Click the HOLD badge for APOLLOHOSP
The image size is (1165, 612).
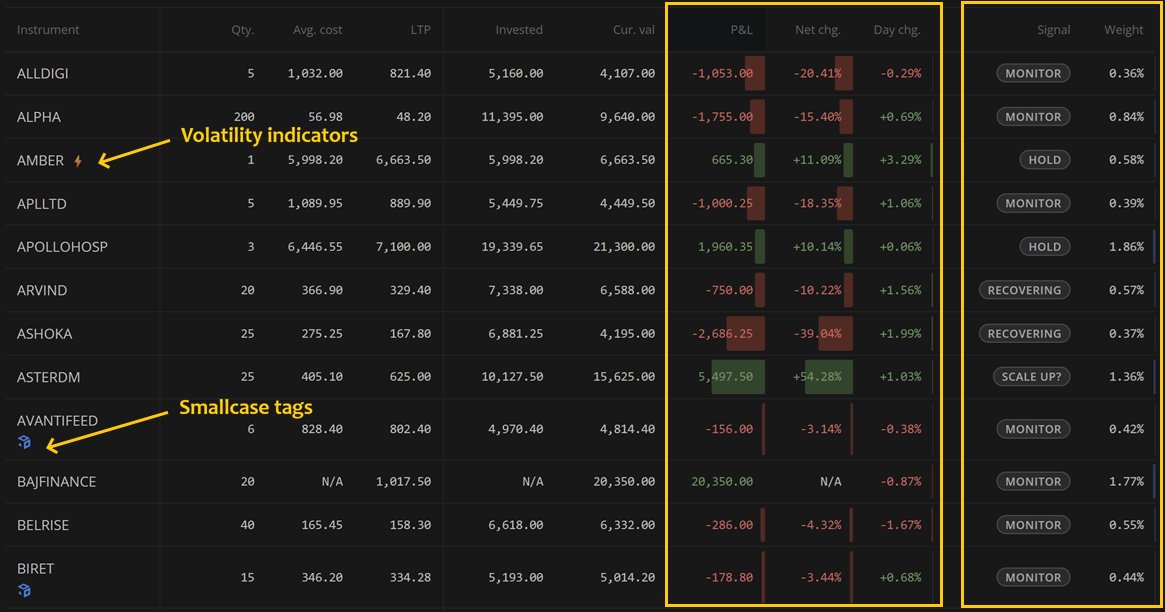(x=1045, y=246)
